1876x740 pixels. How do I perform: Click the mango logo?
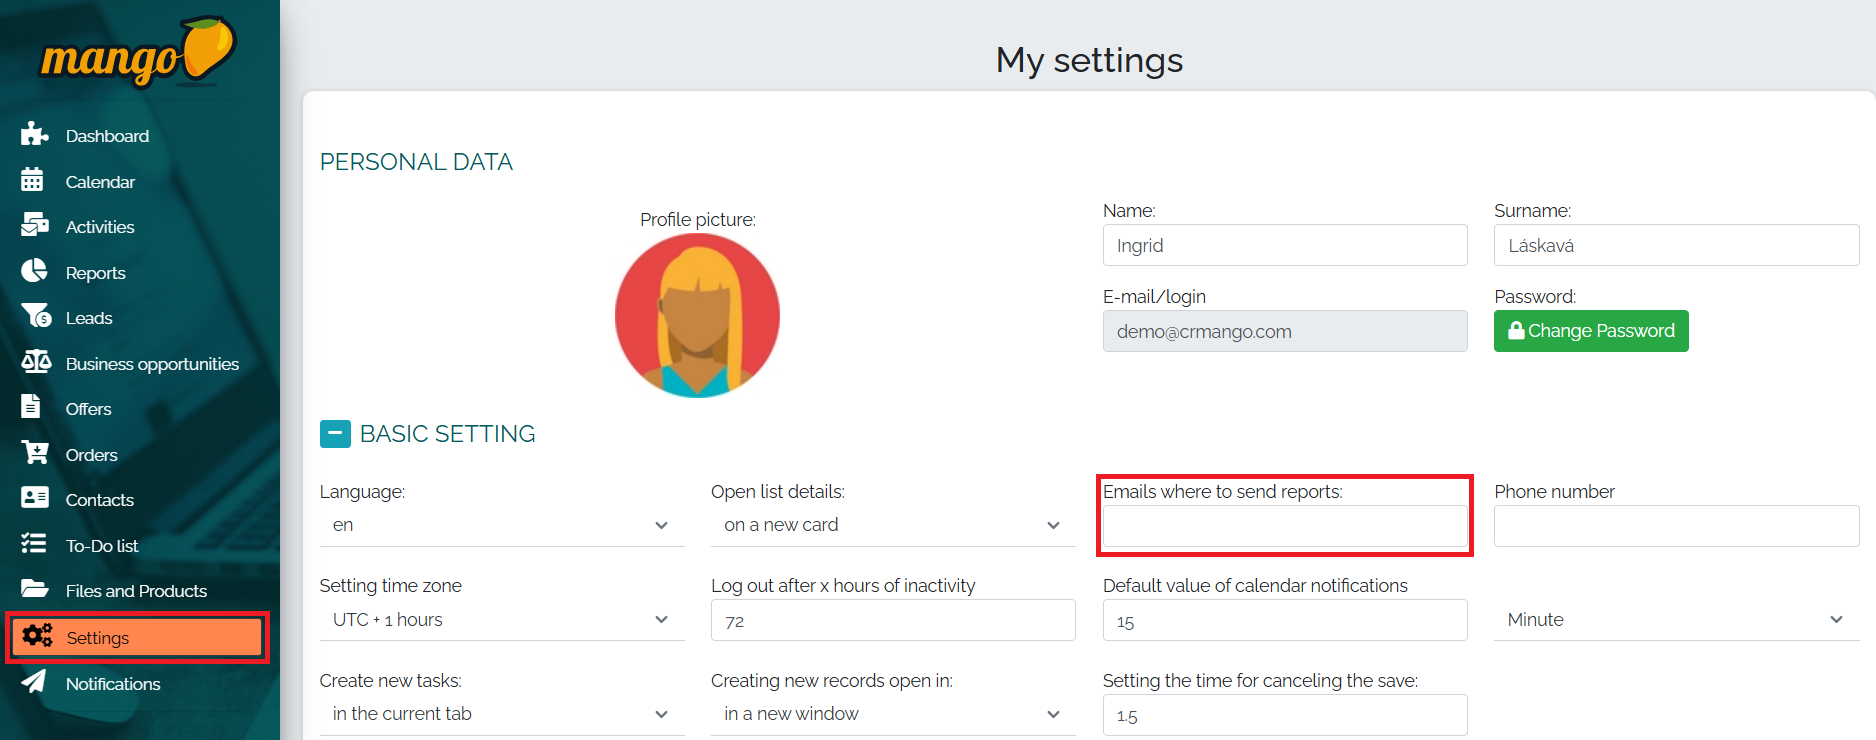(137, 53)
